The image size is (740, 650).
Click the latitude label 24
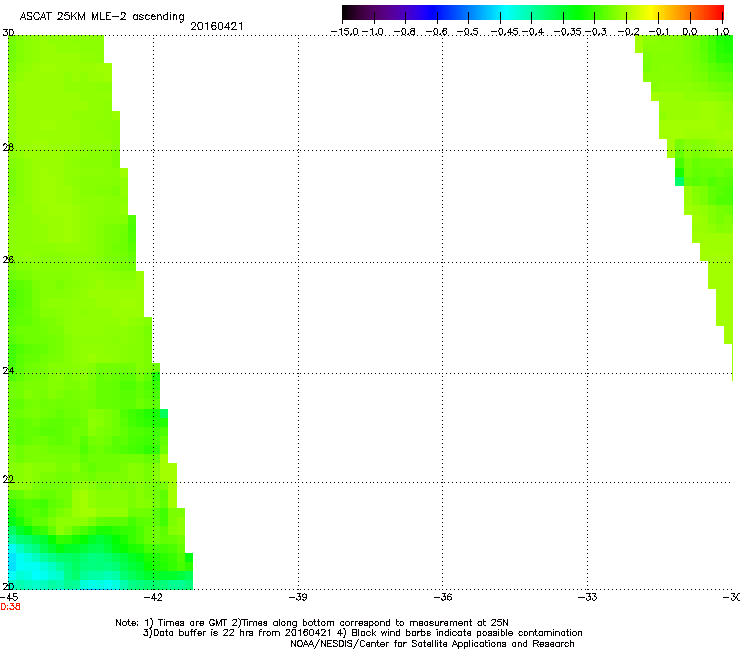(x=8, y=371)
